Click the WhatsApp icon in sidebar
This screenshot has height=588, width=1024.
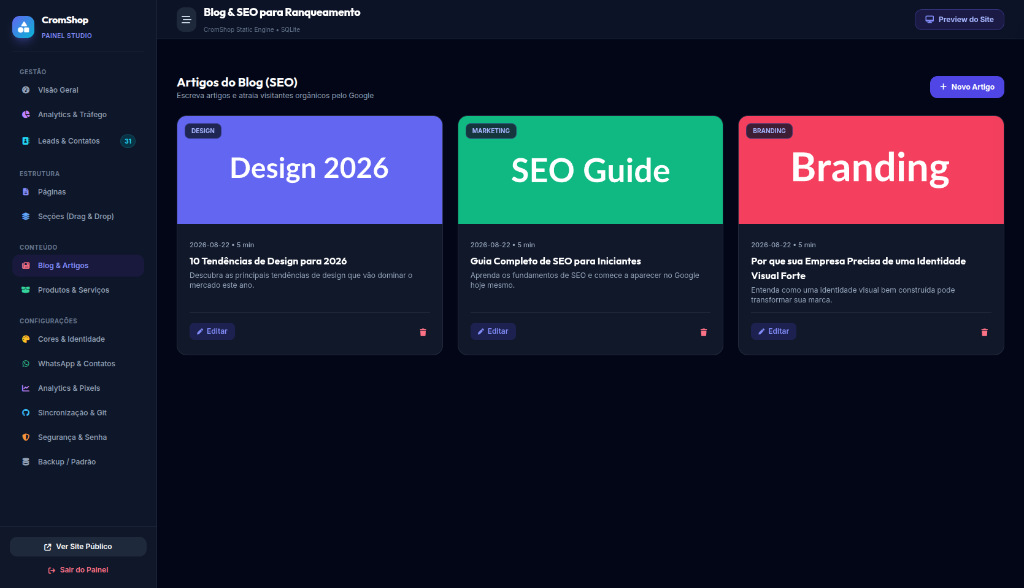tap(25, 364)
